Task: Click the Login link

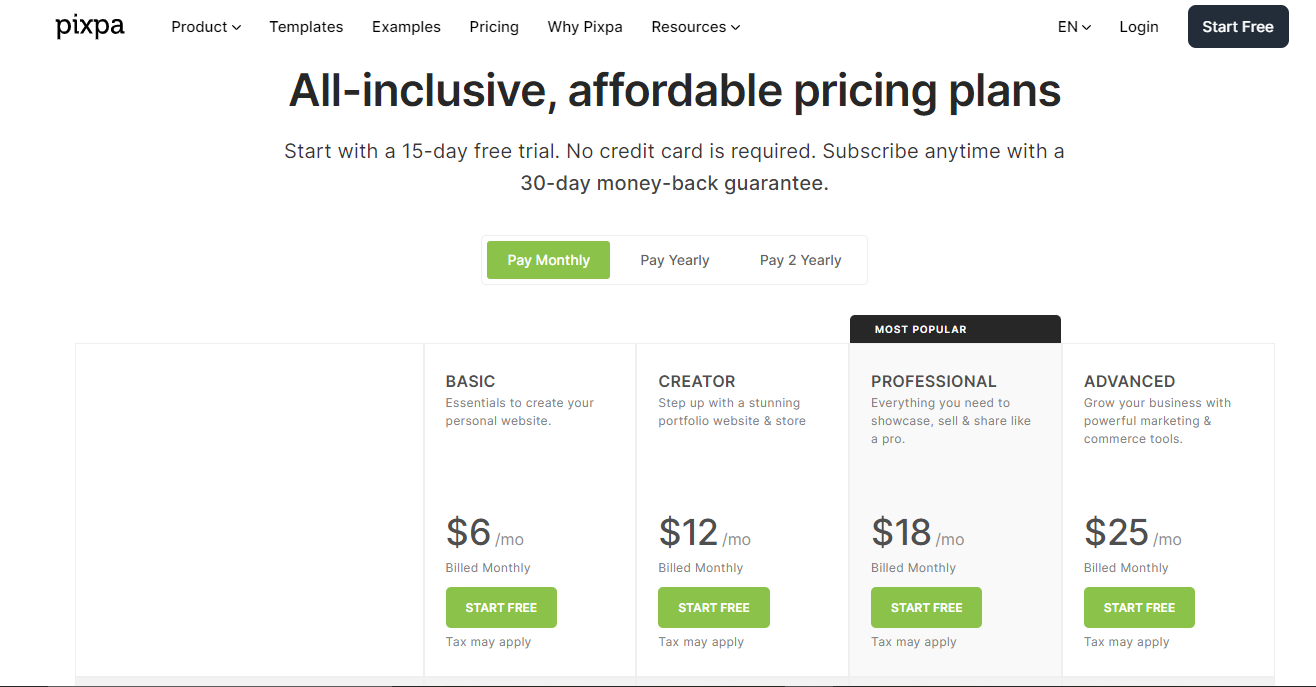Action: 1138,27
